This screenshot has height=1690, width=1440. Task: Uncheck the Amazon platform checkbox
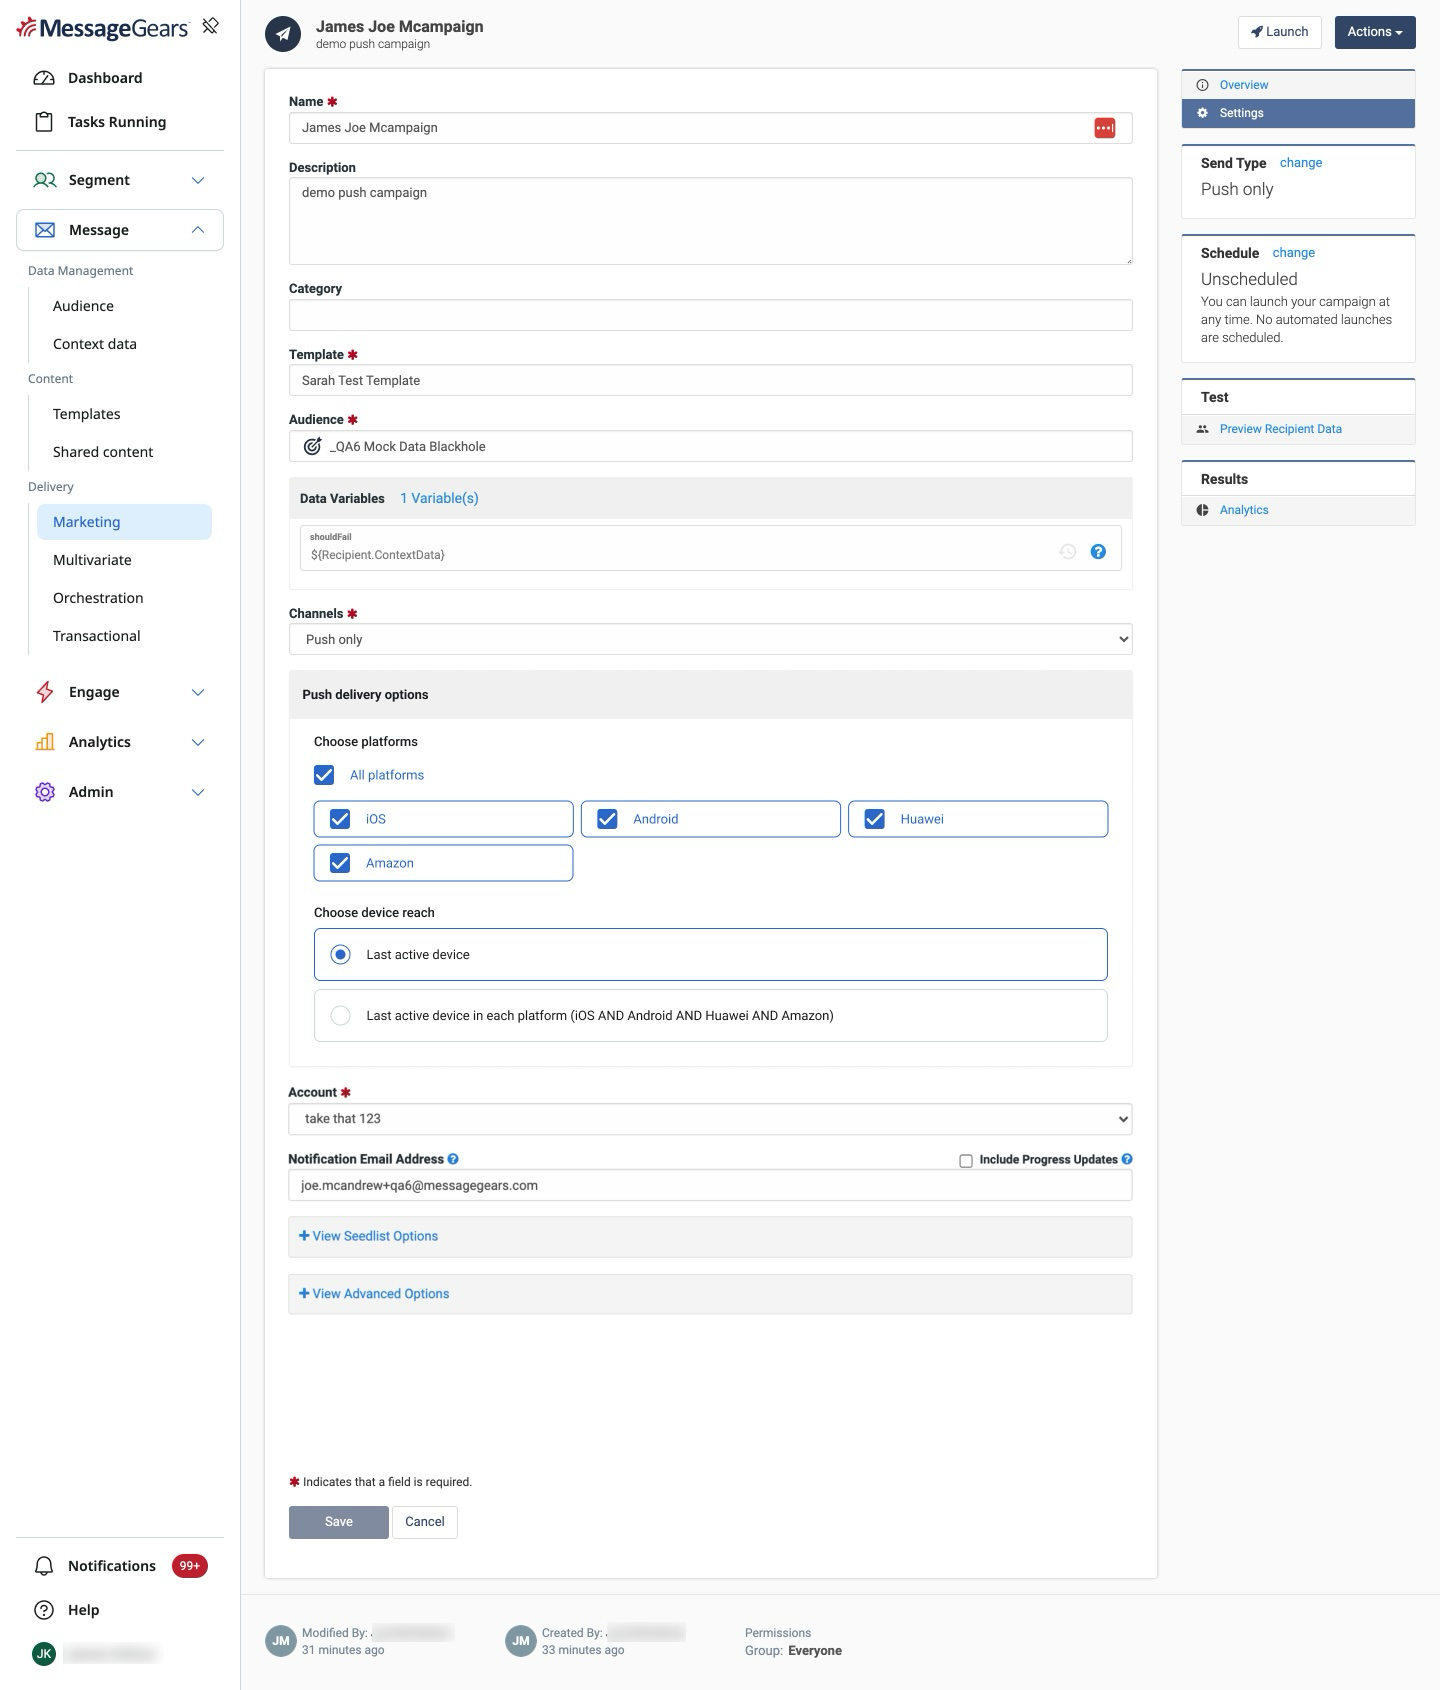point(340,863)
